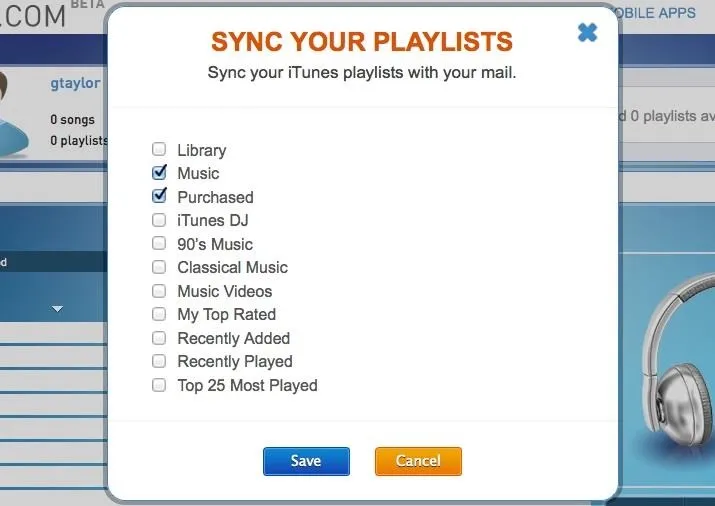Click the orange Cancel button

[x=418, y=461]
